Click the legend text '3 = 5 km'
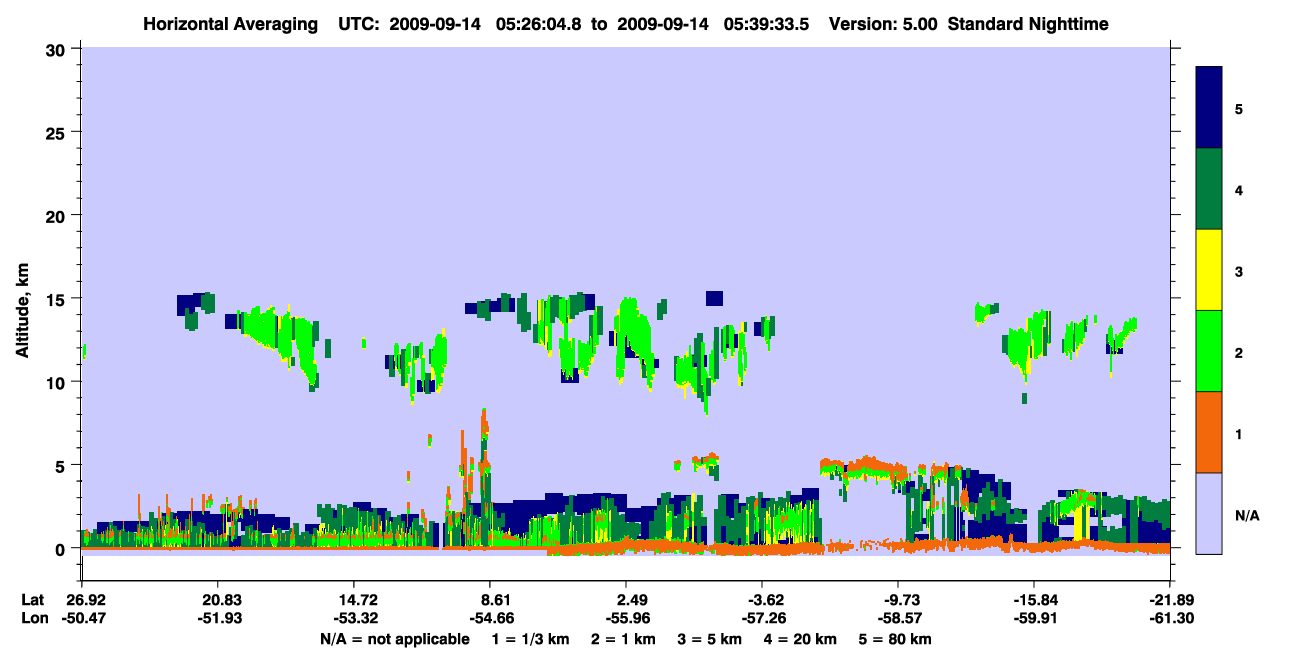Image resolution: width=1300 pixels, height=667 pixels. tap(710, 638)
